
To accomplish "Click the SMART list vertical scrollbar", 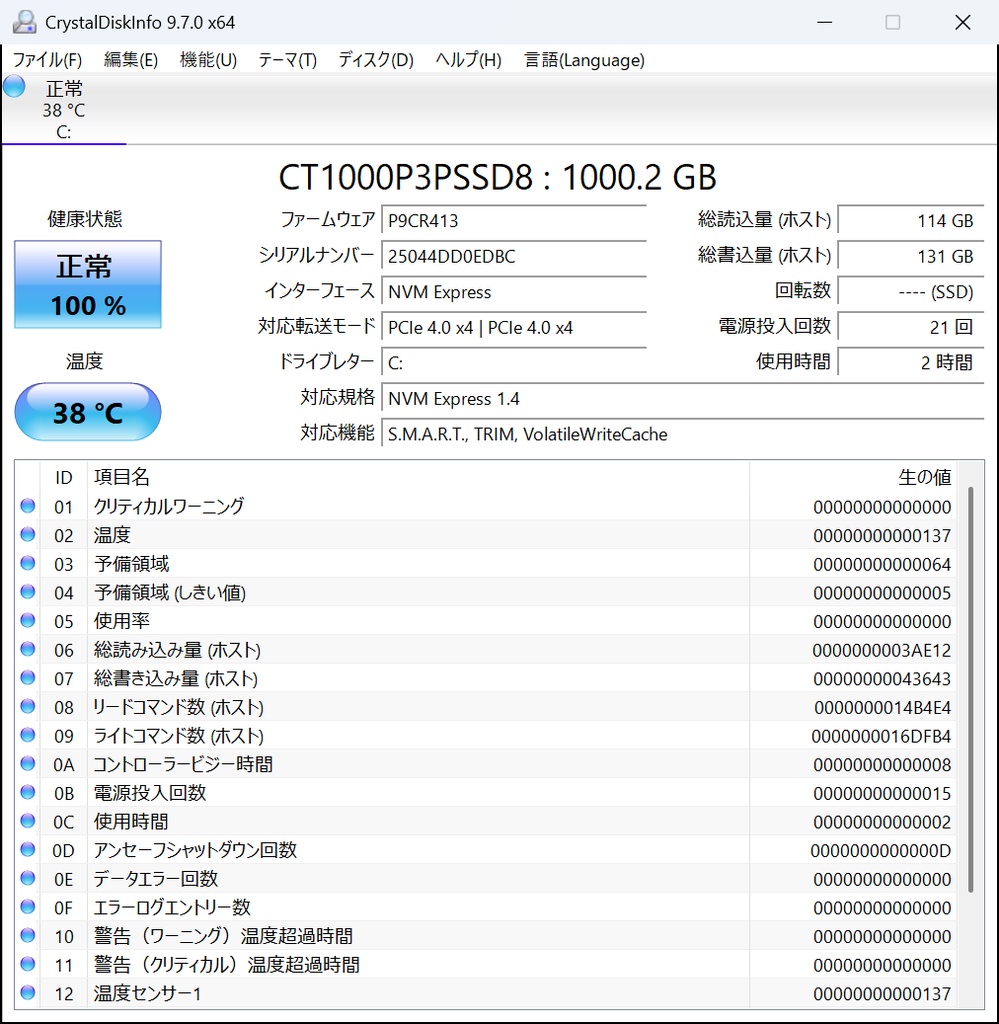I will [x=971, y=689].
